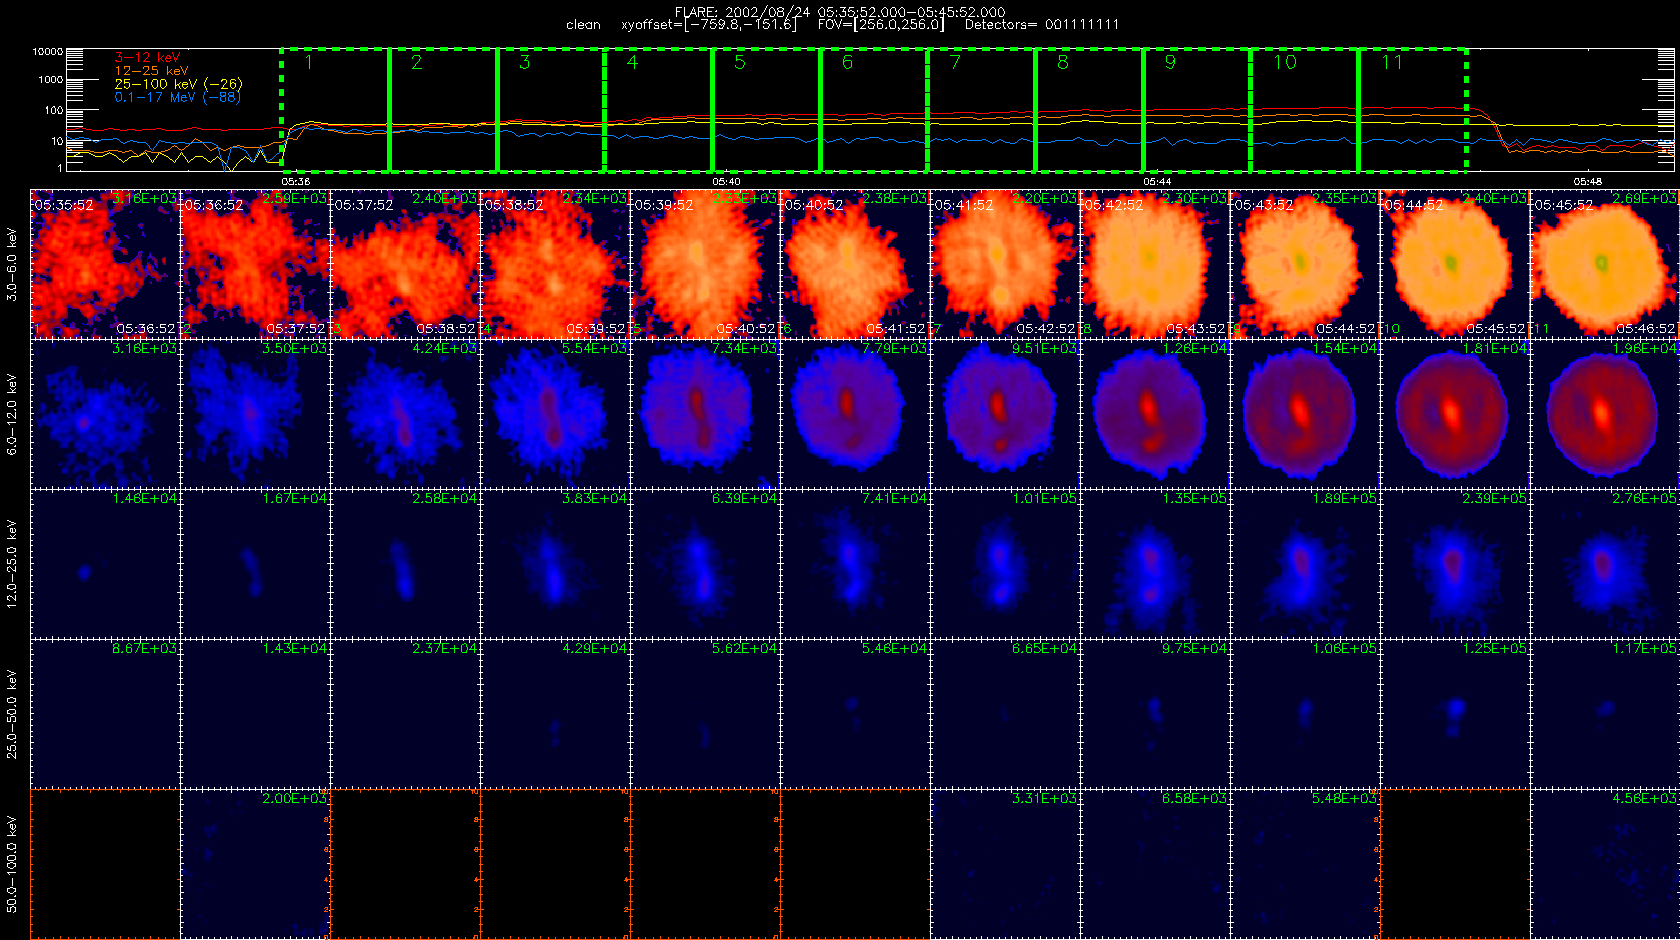Select interval 9 in the lightcurve plot

tap(1197, 110)
